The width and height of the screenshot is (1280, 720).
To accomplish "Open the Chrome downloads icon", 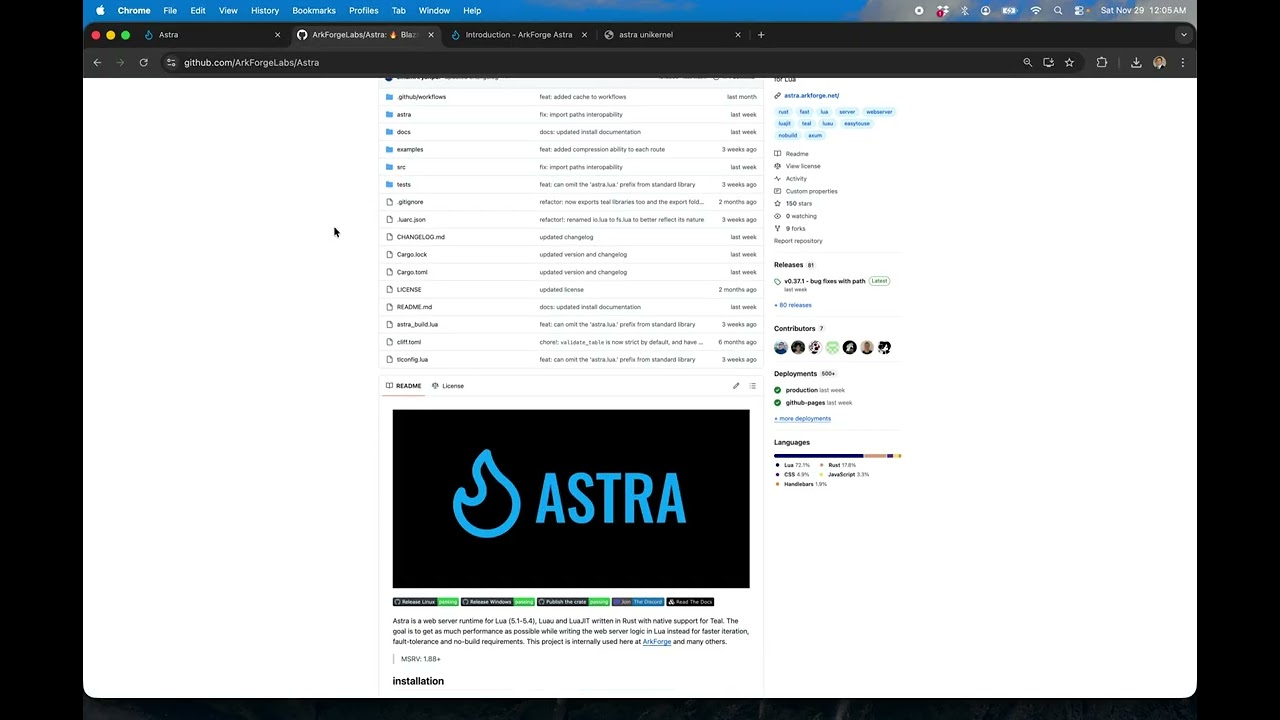I will point(1136,62).
